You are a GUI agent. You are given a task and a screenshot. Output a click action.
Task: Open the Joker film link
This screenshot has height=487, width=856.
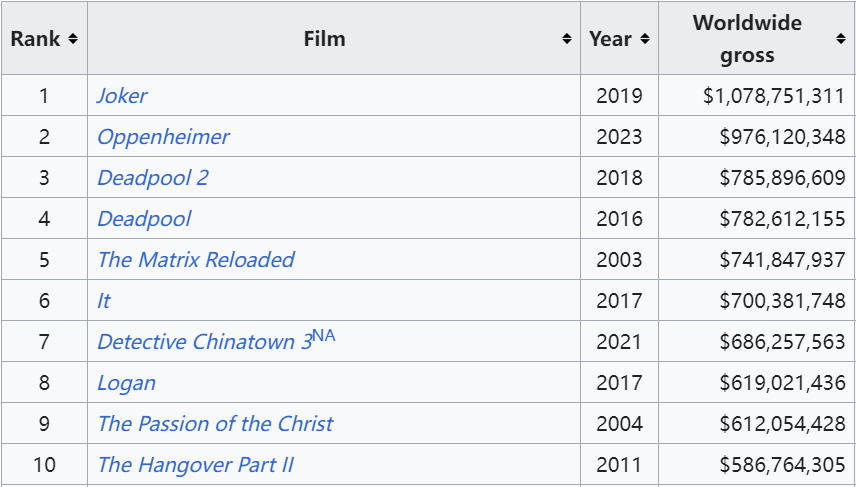click(122, 96)
